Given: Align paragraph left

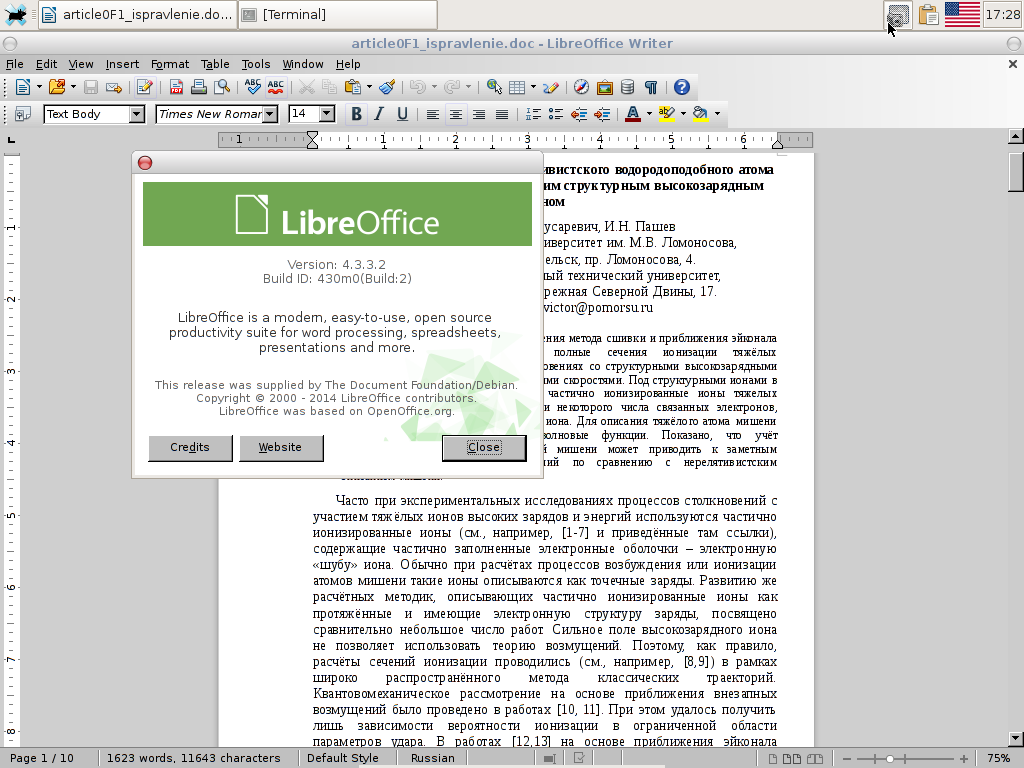Looking at the screenshot, I should [x=432, y=114].
